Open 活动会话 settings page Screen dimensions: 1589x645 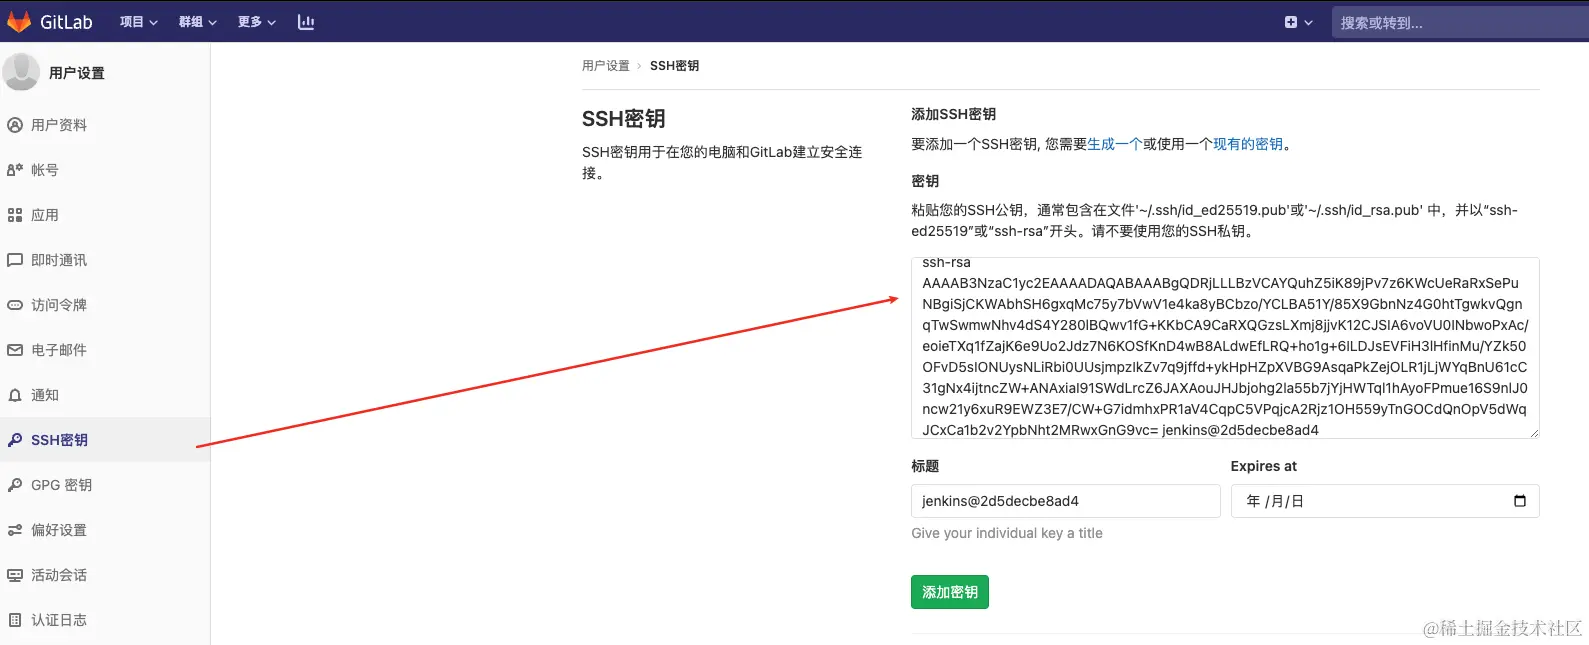pyautogui.click(x=105, y=575)
